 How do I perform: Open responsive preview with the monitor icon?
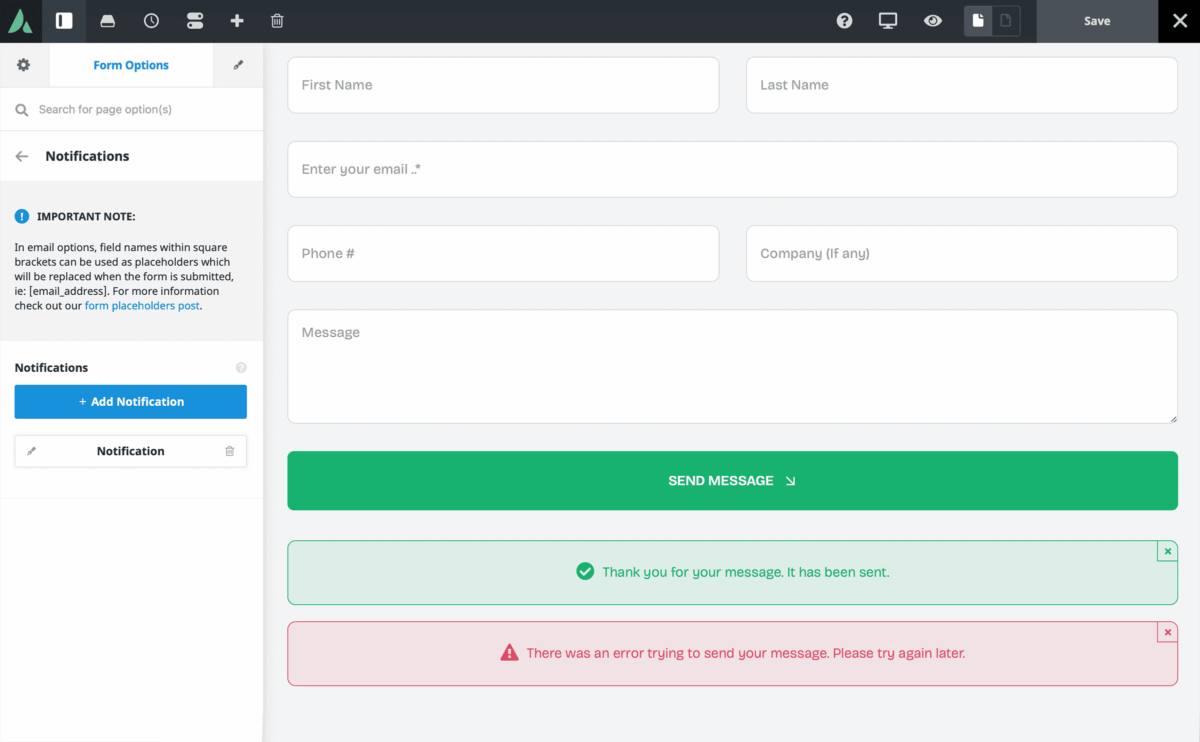pyautogui.click(x=888, y=21)
